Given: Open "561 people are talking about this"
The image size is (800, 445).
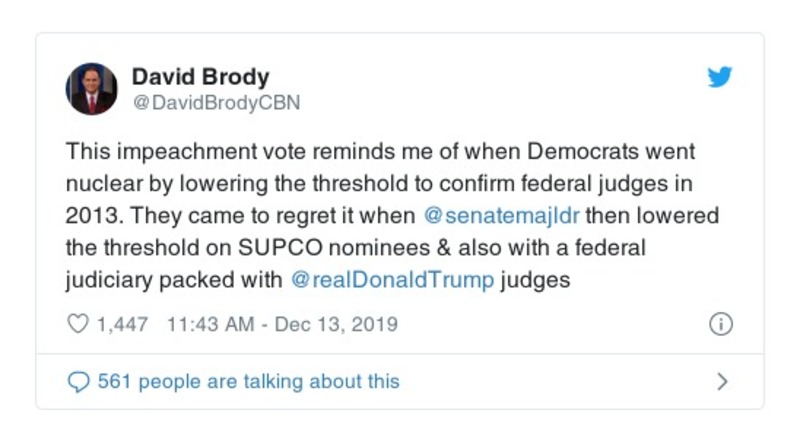Looking at the screenshot, I should [x=247, y=381].
